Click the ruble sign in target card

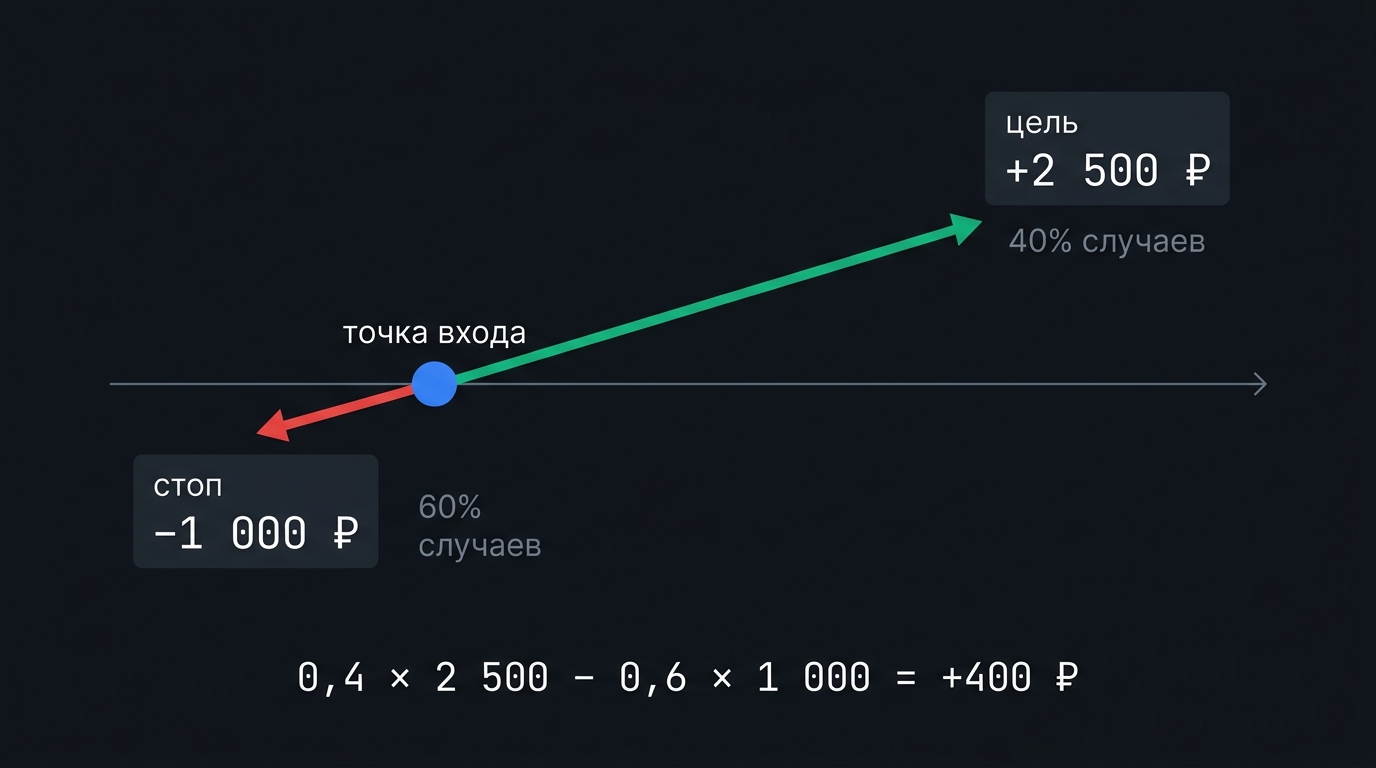[1197, 171]
